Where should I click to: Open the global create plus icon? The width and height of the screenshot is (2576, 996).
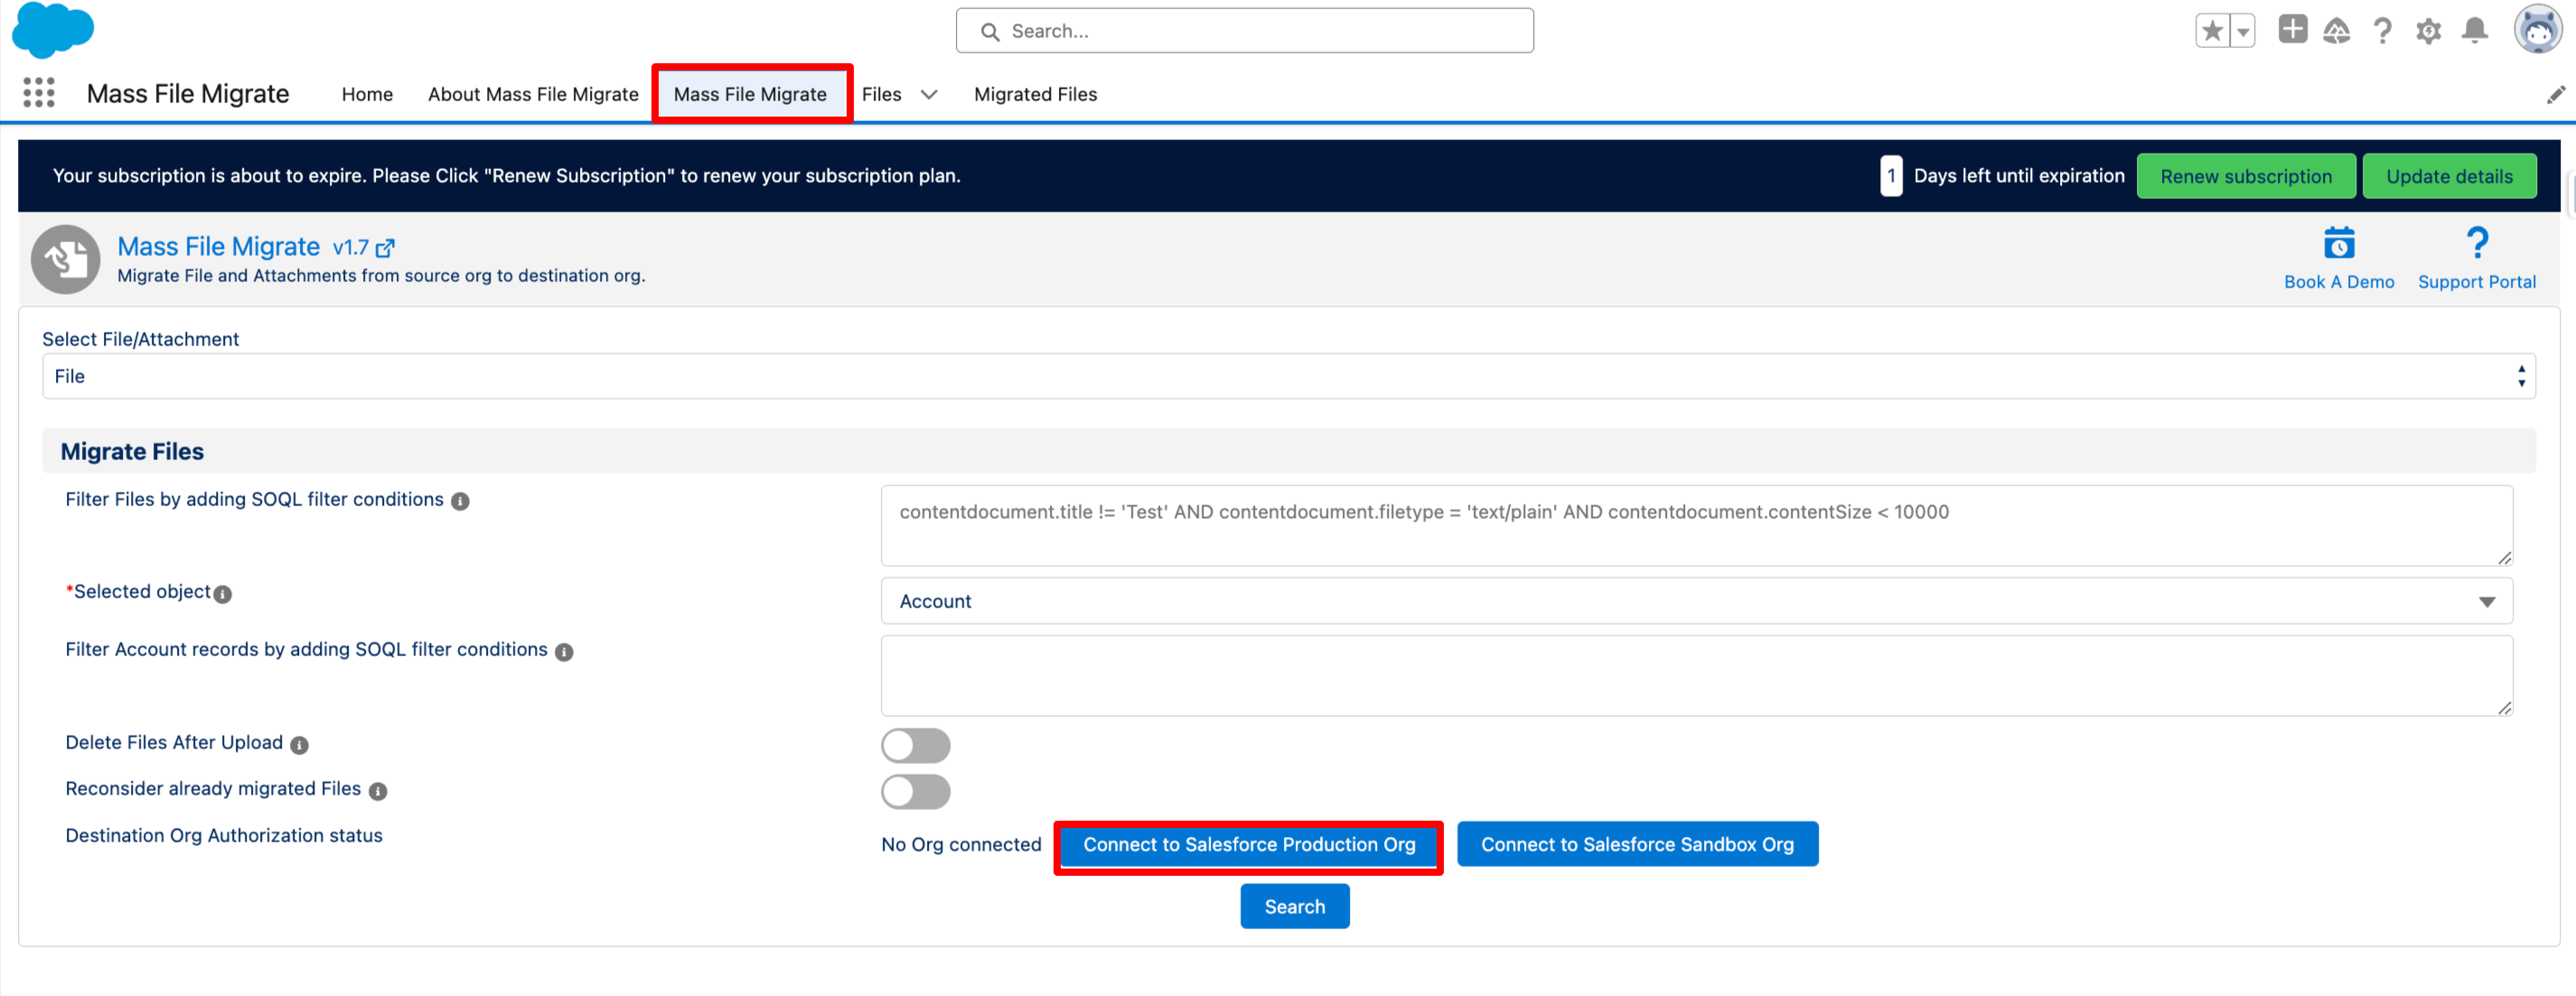coord(2292,30)
